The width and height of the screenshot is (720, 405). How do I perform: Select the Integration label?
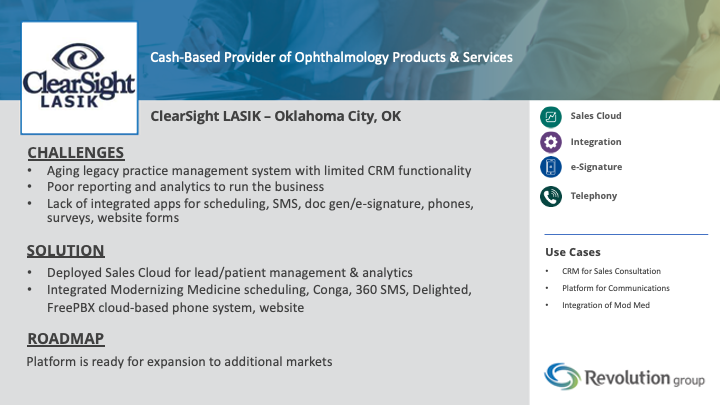coord(596,142)
